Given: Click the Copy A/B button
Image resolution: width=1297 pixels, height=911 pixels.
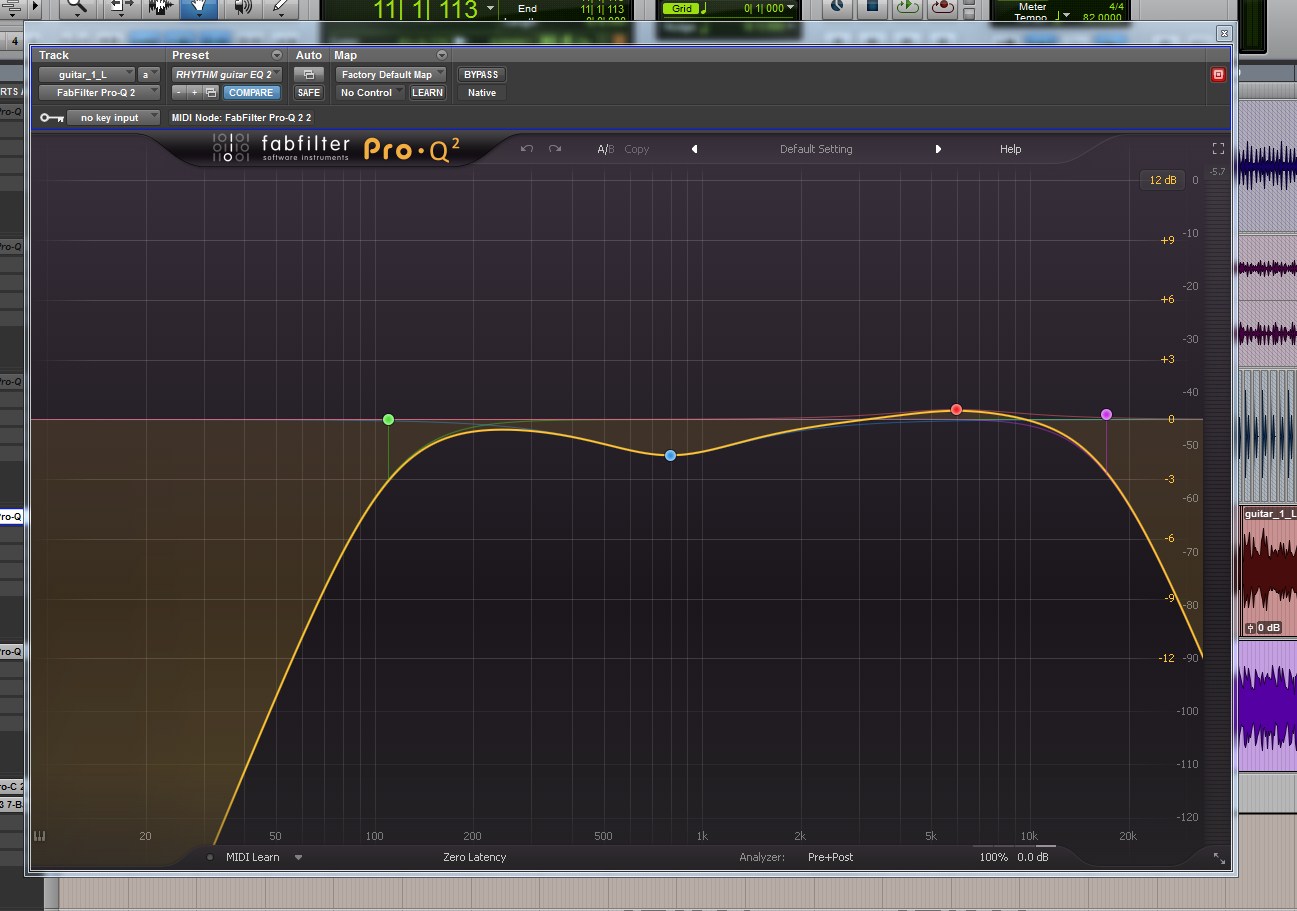Looking at the screenshot, I should click(637, 149).
